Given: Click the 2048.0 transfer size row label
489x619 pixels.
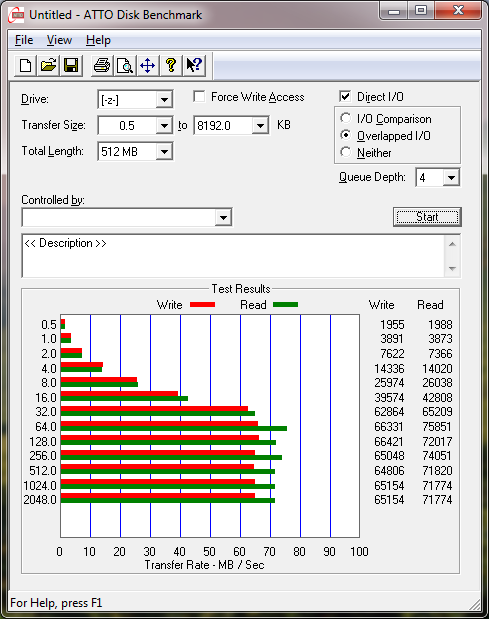Looking at the screenshot, I should (40, 500).
